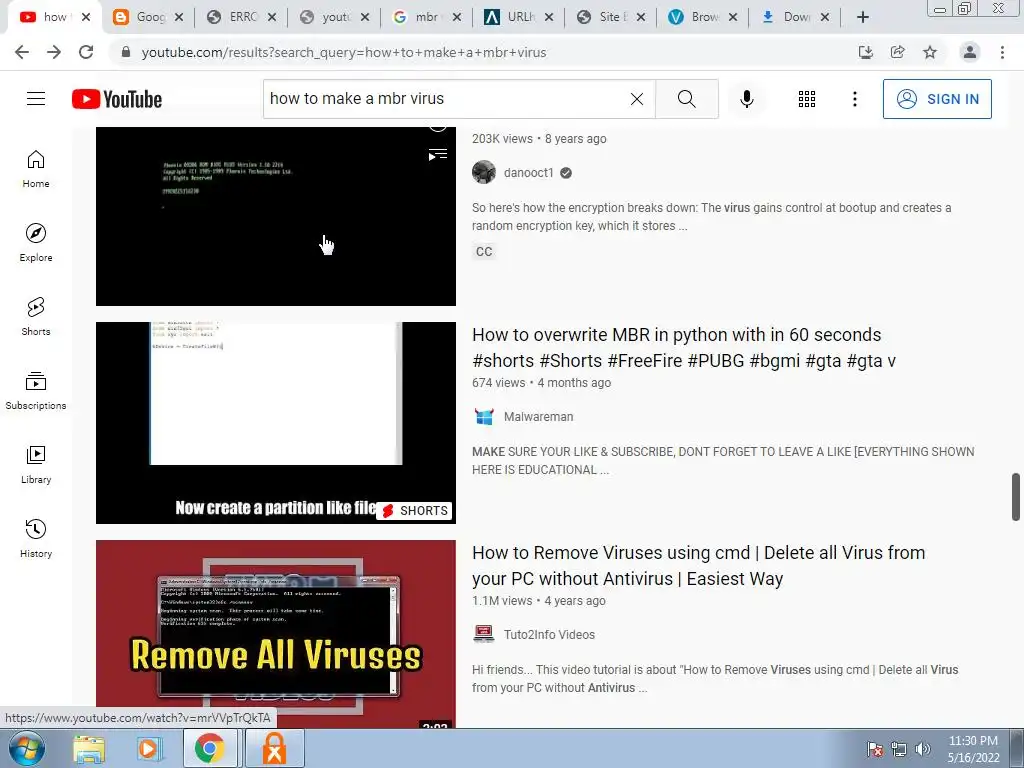This screenshot has width=1024, height=768.
Task: Bookmark this page with the star
Action: [x=930, y=52]
